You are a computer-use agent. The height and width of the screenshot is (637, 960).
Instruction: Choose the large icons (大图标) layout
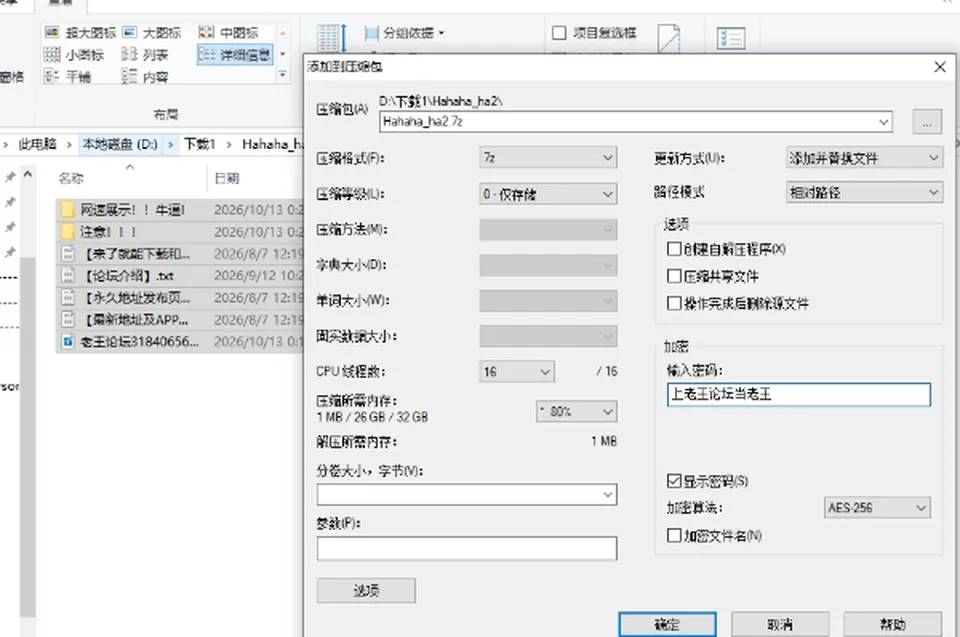pyautogui.click(x=152, y=32)
